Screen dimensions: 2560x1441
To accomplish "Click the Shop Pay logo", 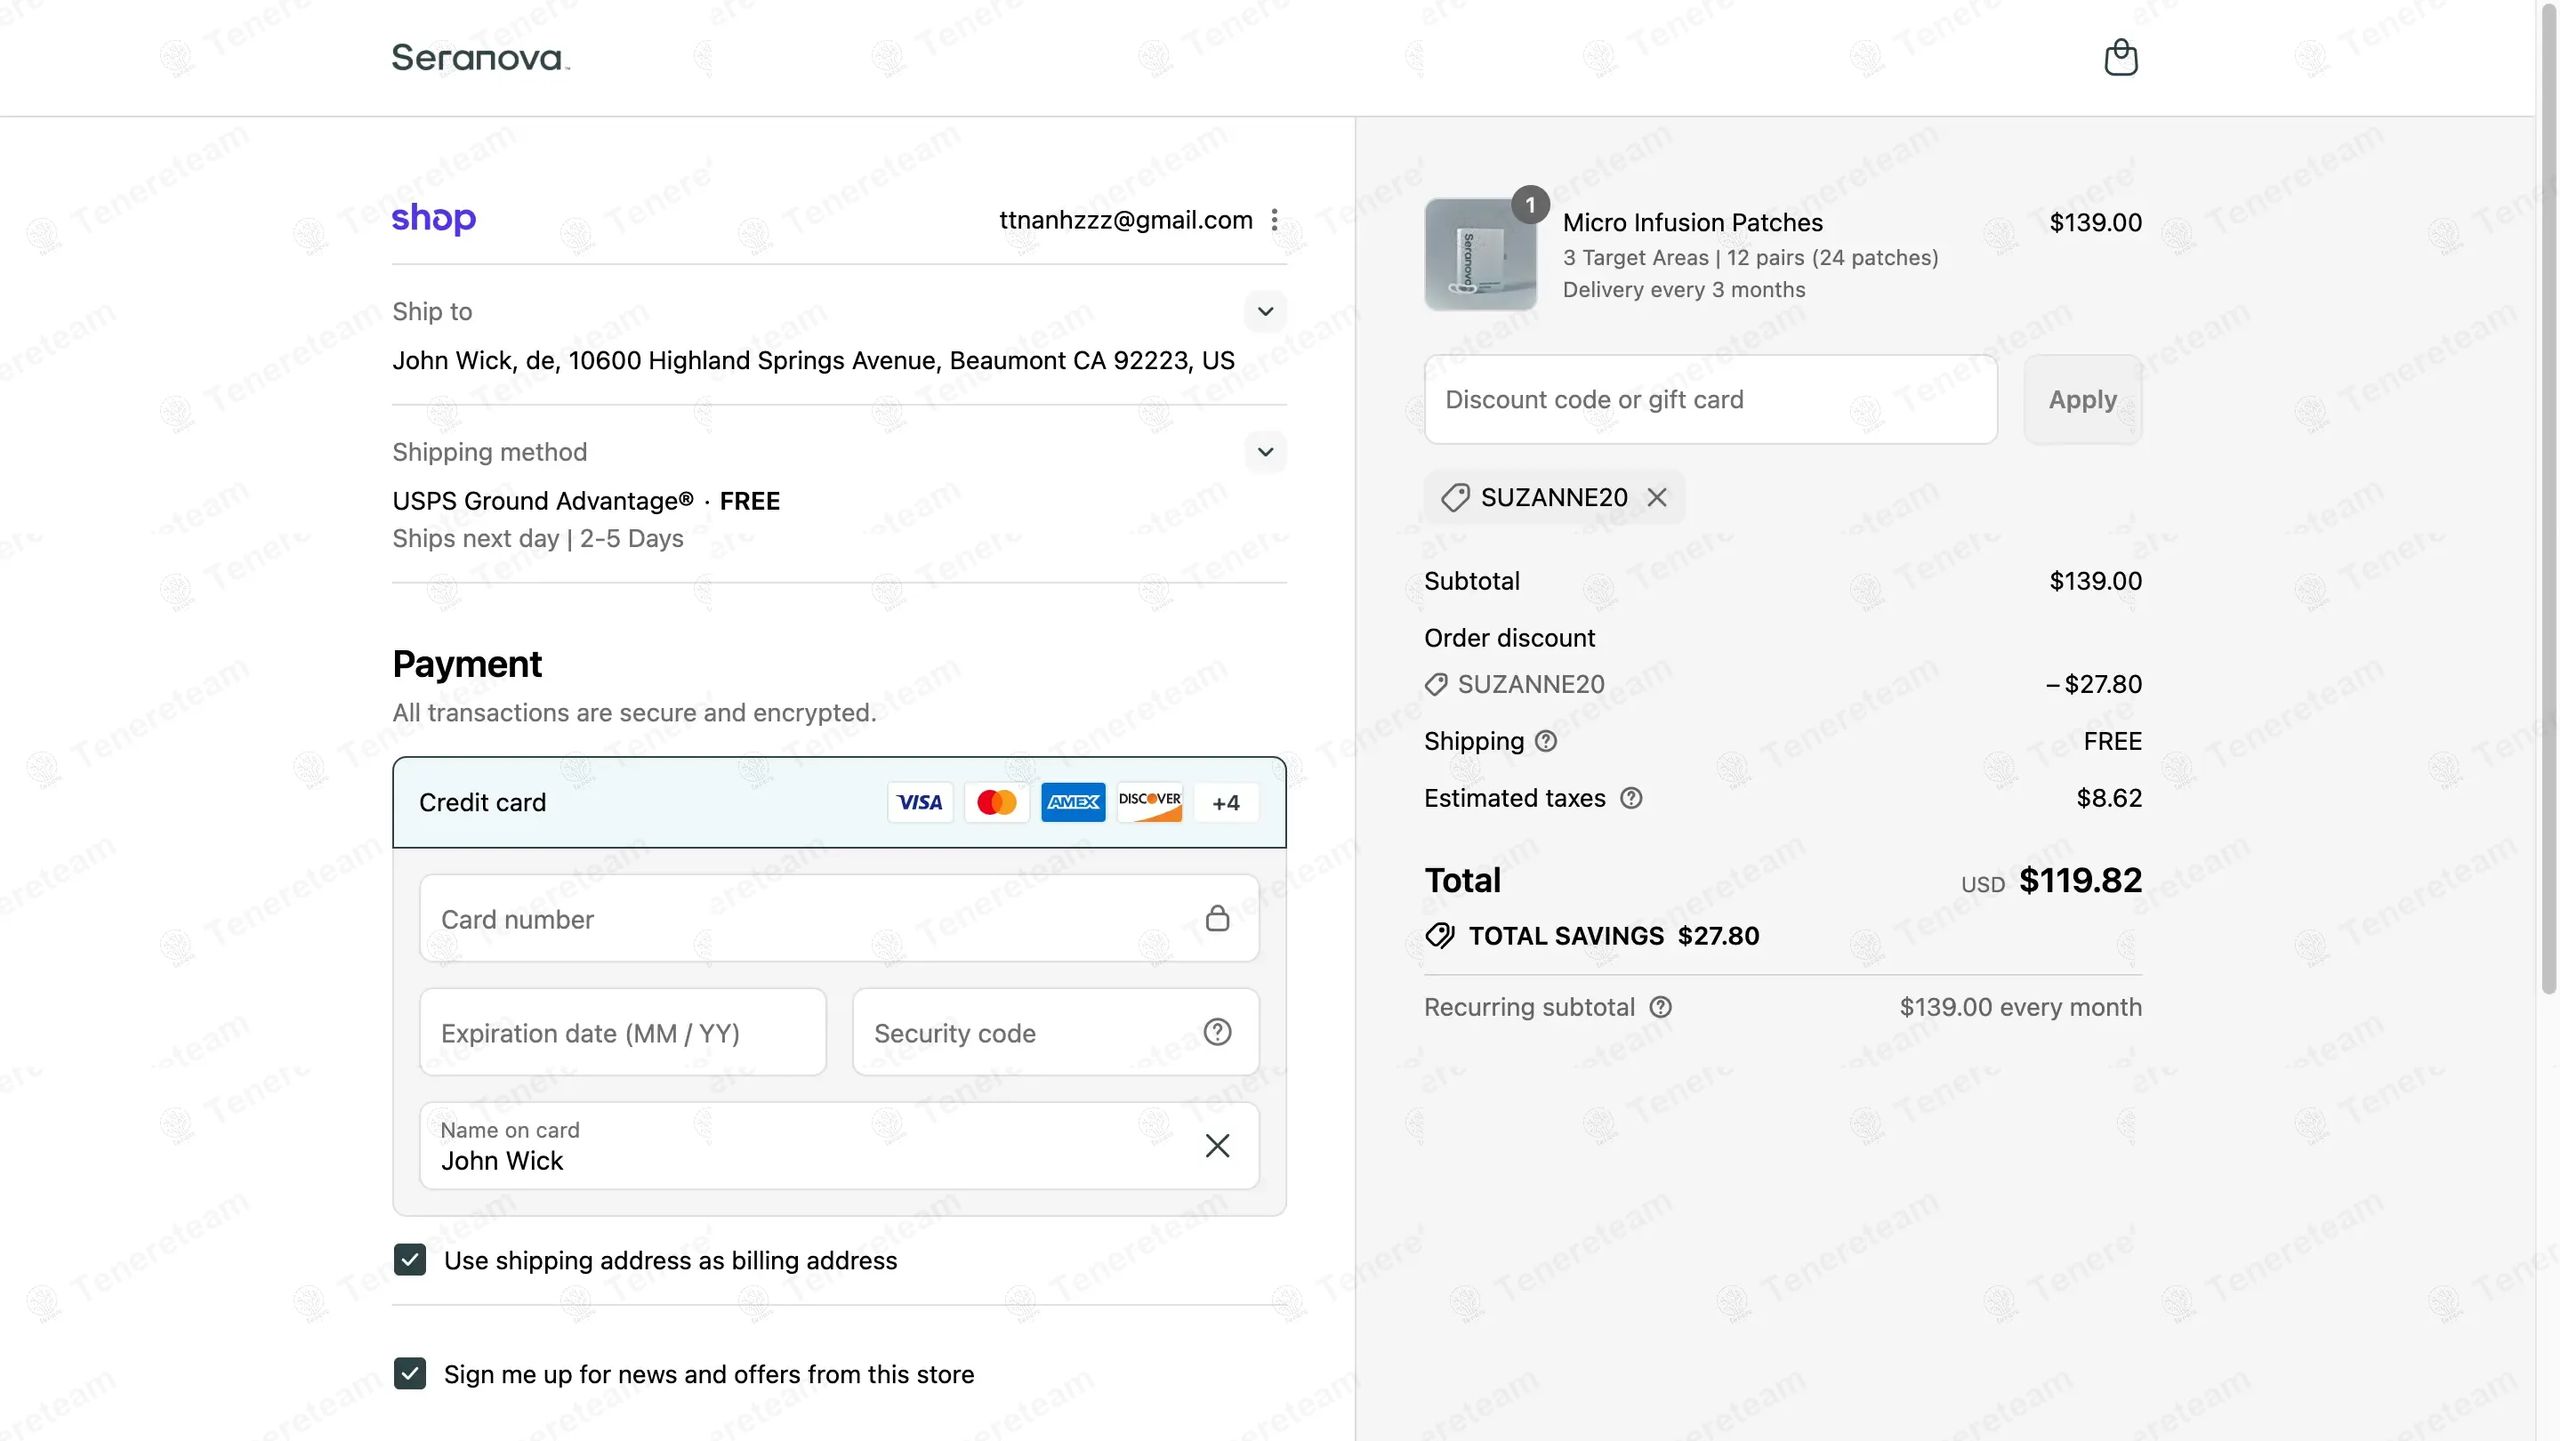I will (434, 218).
